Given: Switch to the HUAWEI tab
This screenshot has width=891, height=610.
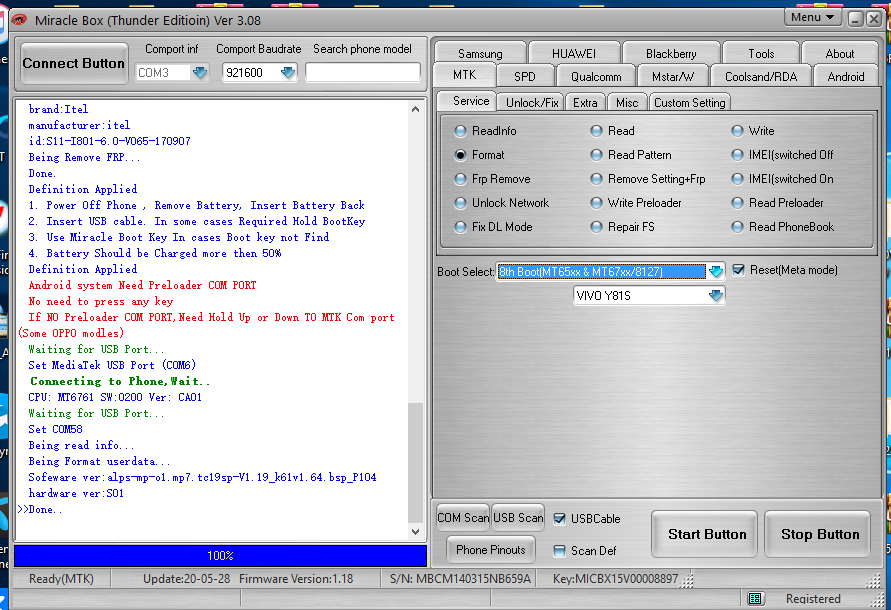Looking at the screenshot, I should pos(574,53).
